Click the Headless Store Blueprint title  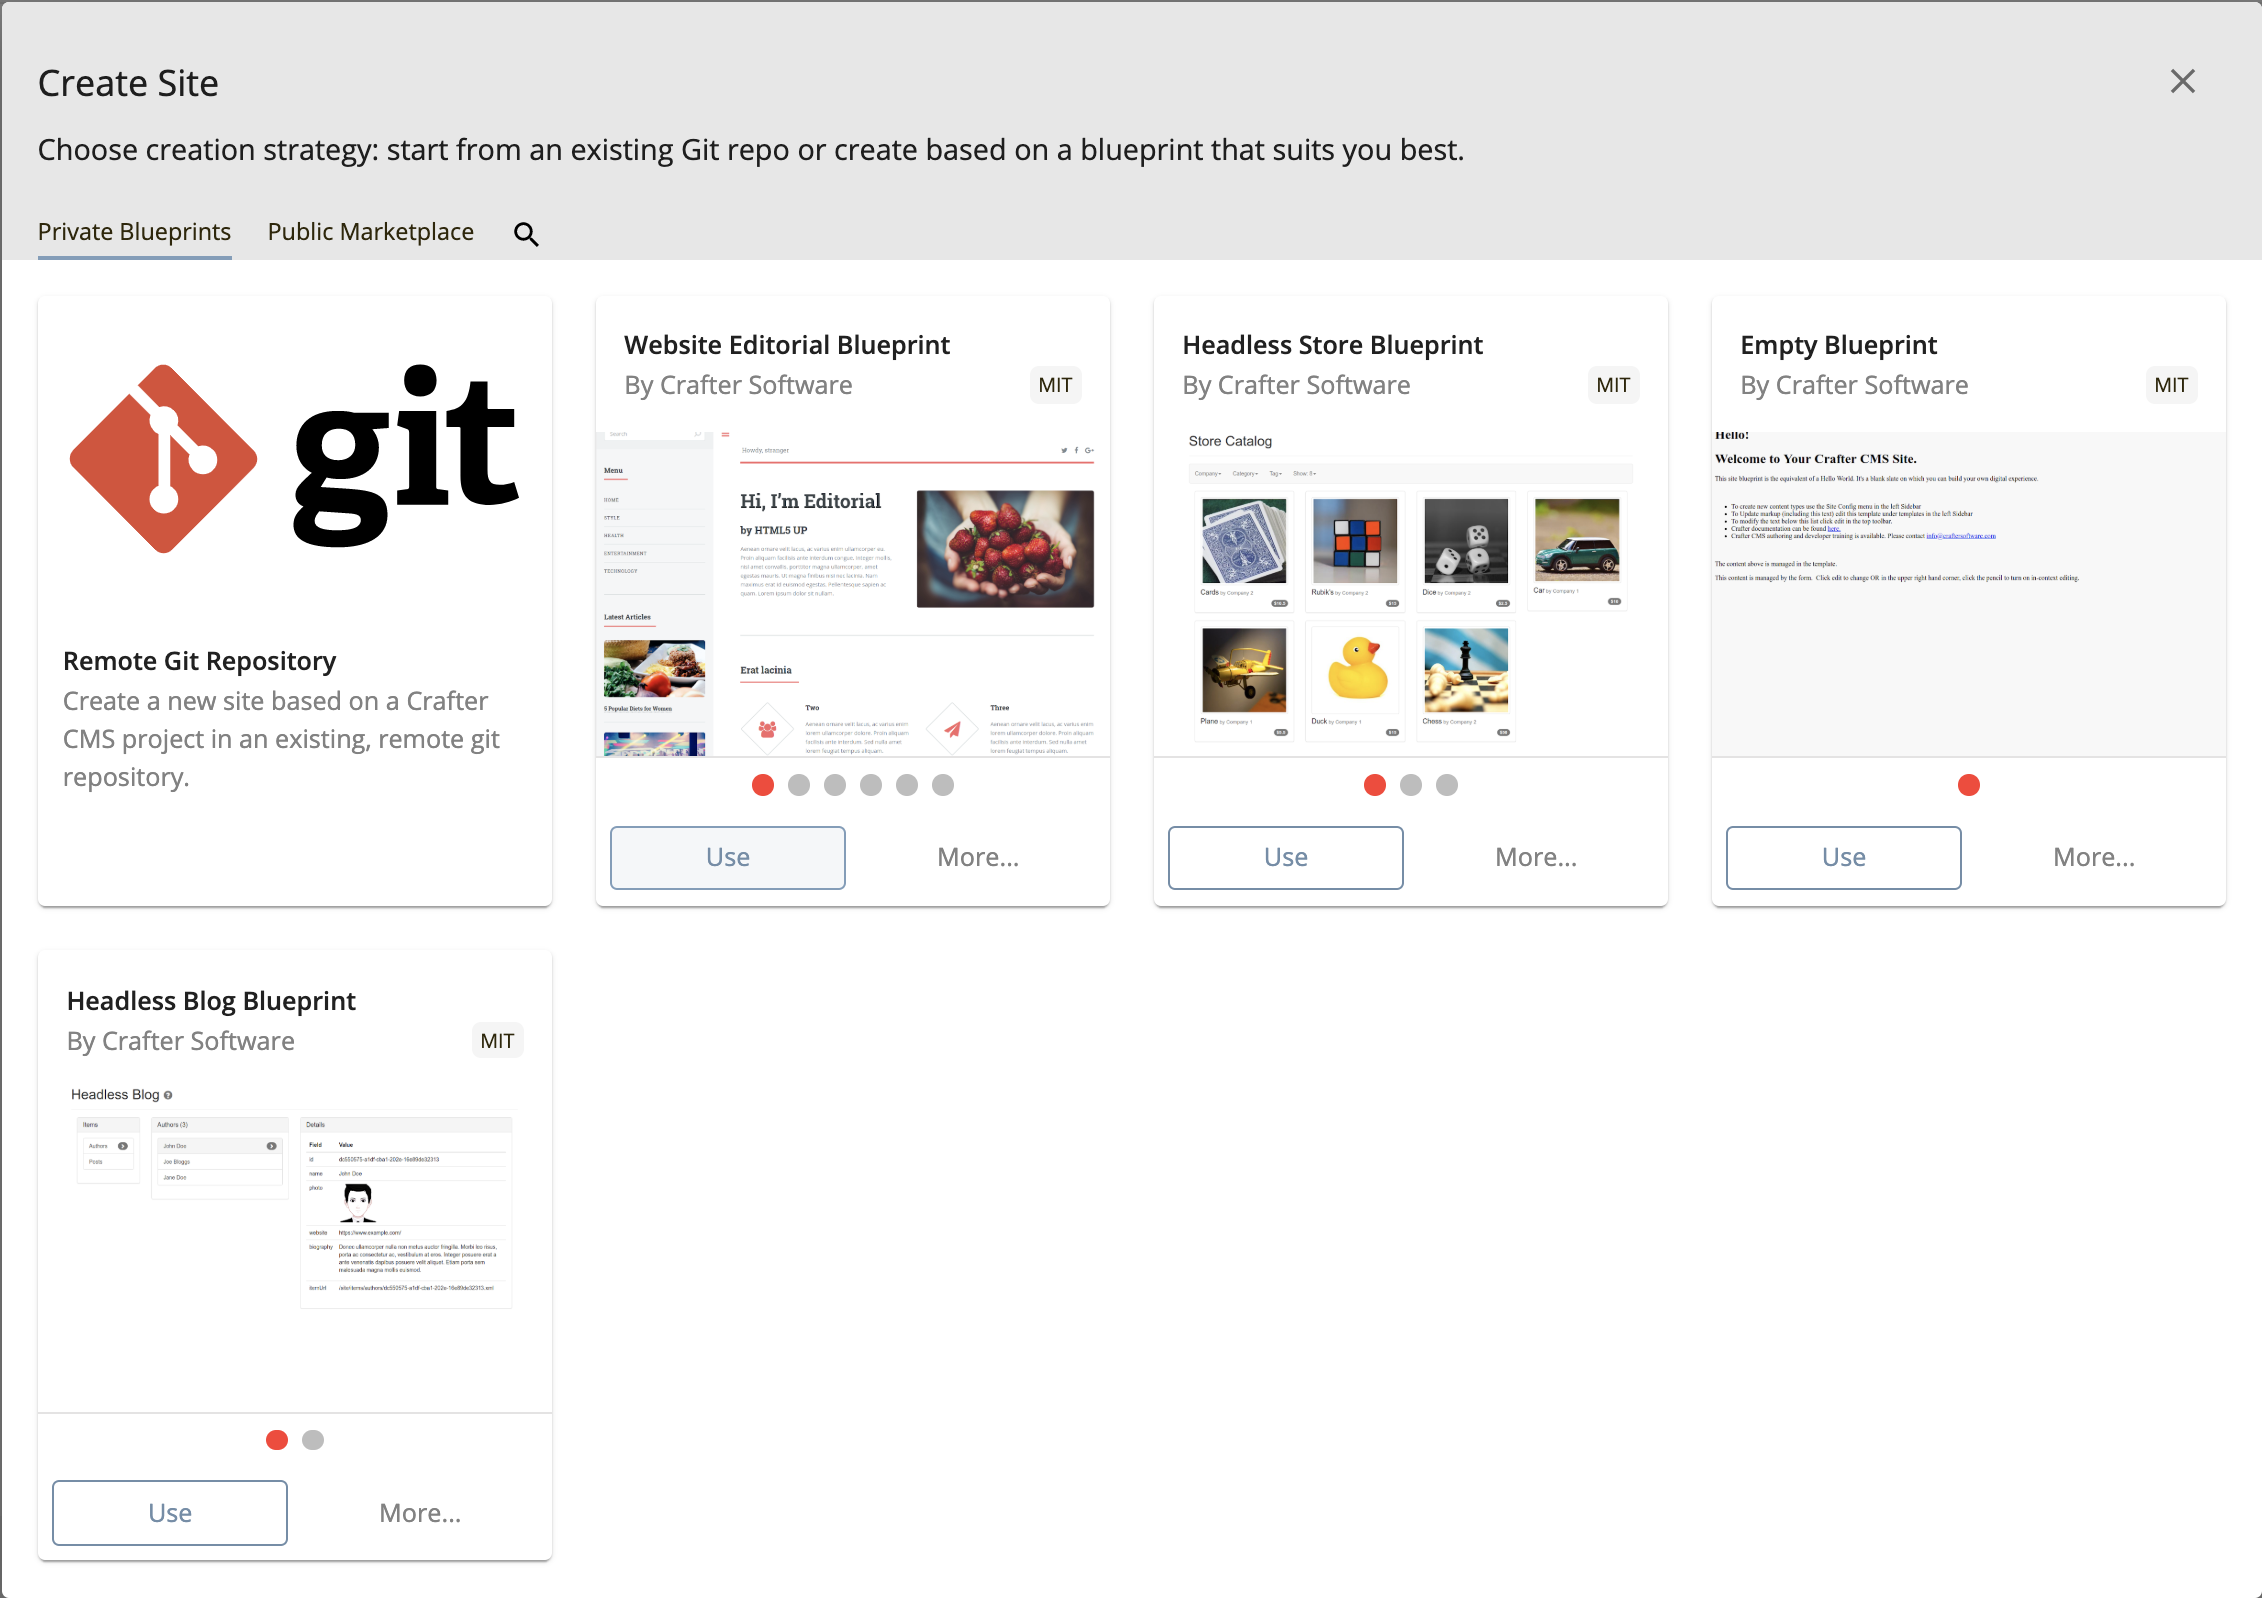[x=1332, y=345]
